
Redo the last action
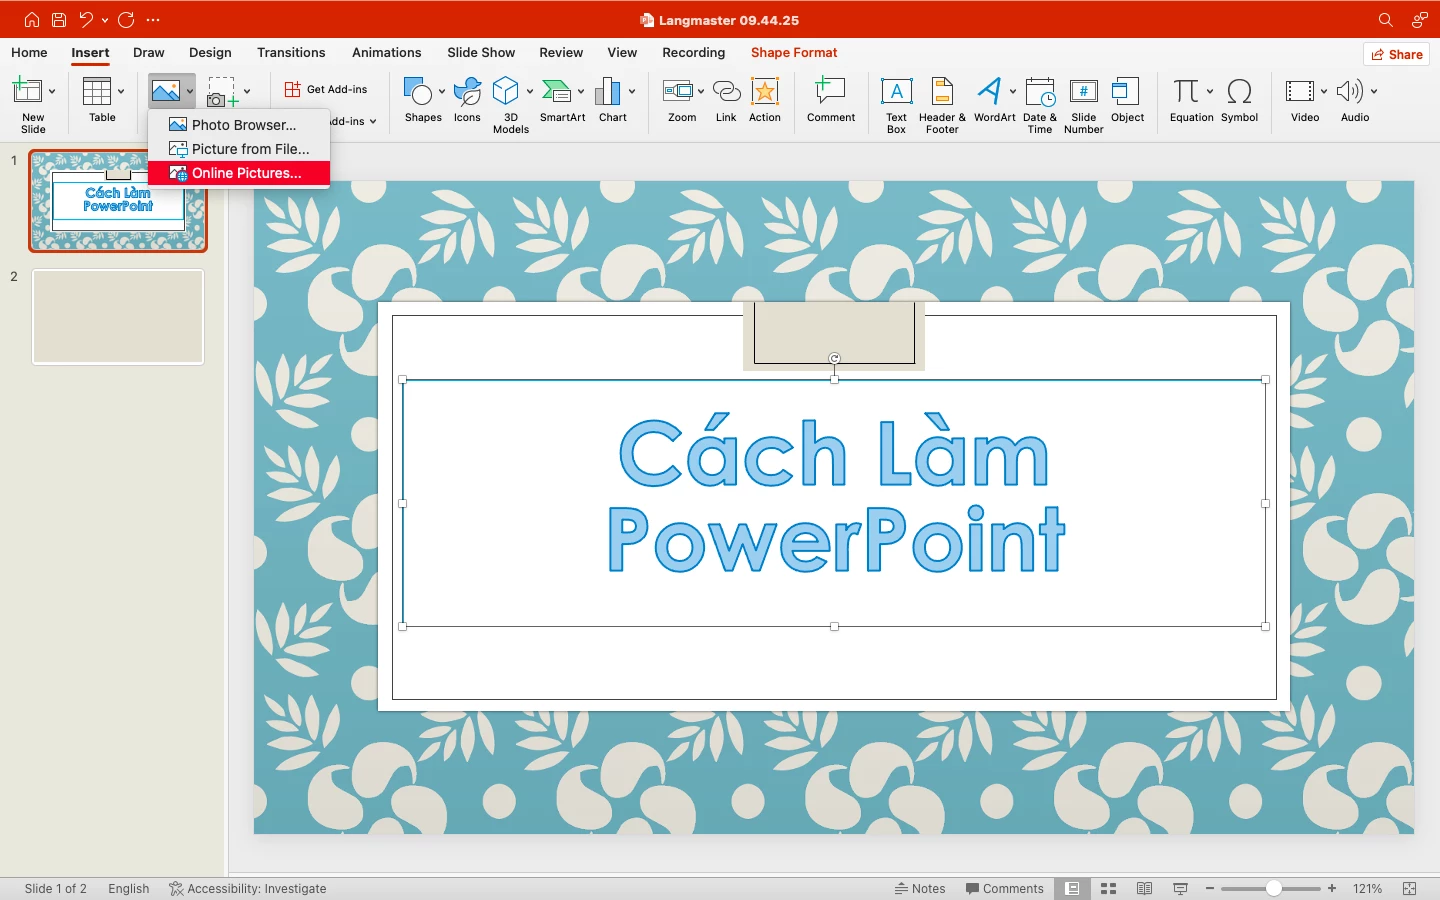(126, 20)
